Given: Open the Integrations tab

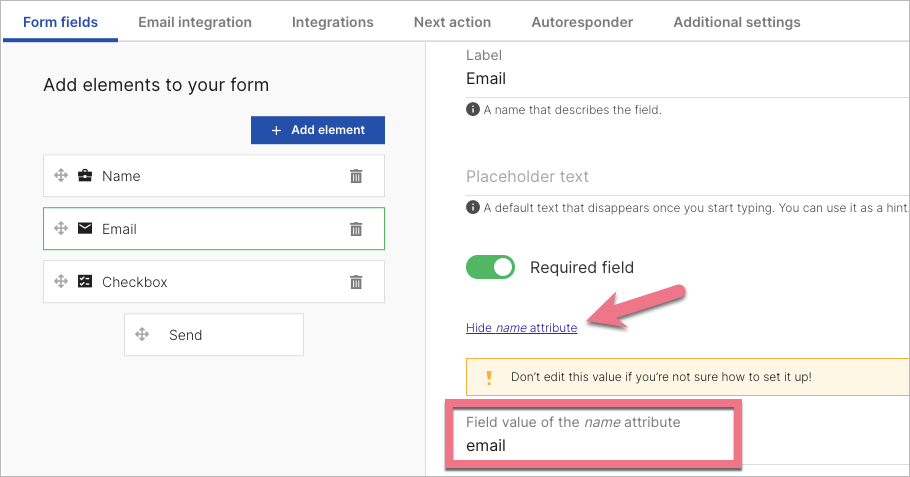Looking at the screenshot, I should coord(332,22).
